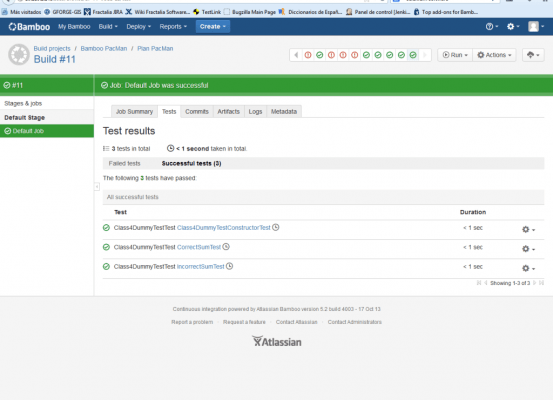
Task: Open CorrectSumTest test link
Action: pos(199,247)
